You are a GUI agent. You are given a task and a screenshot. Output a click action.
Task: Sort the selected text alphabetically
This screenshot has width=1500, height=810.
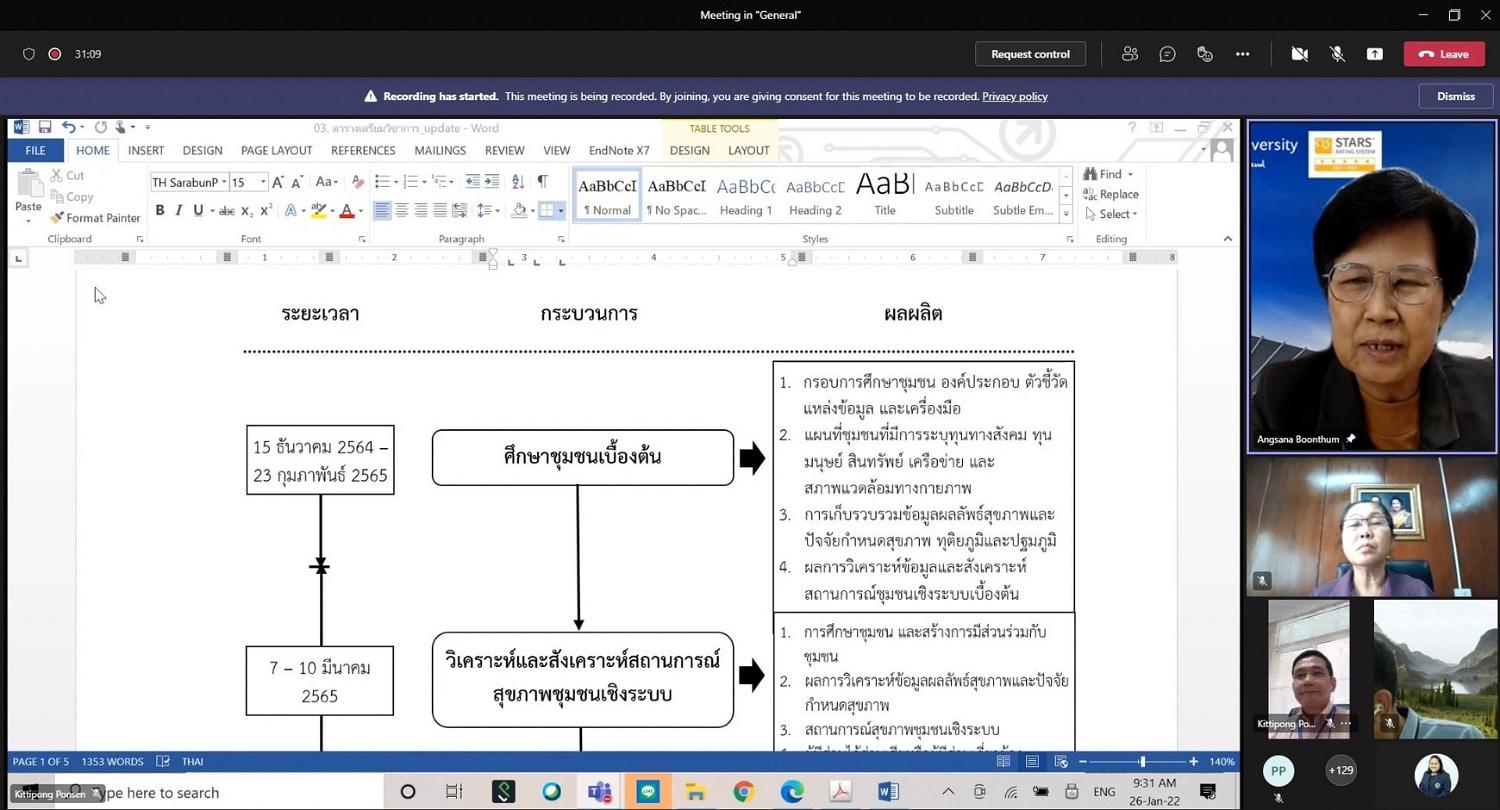(x=518, y=182)
